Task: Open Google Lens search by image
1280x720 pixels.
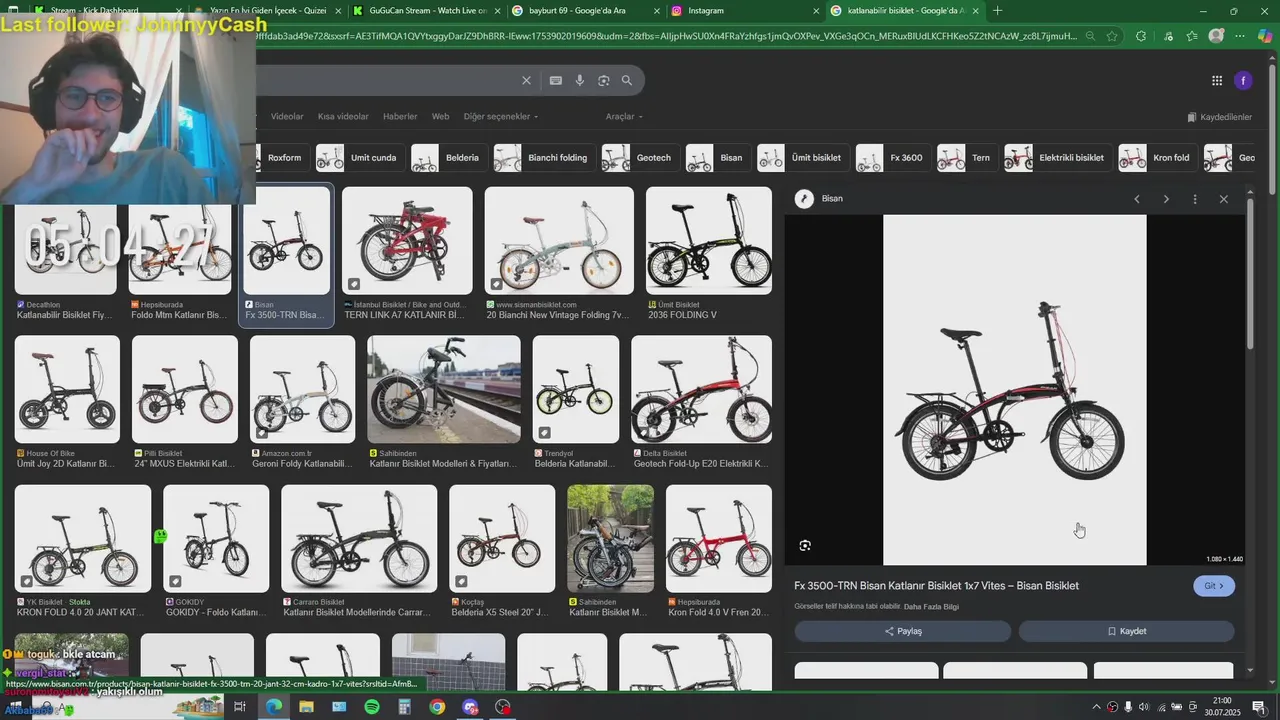Action: [603, 80]
